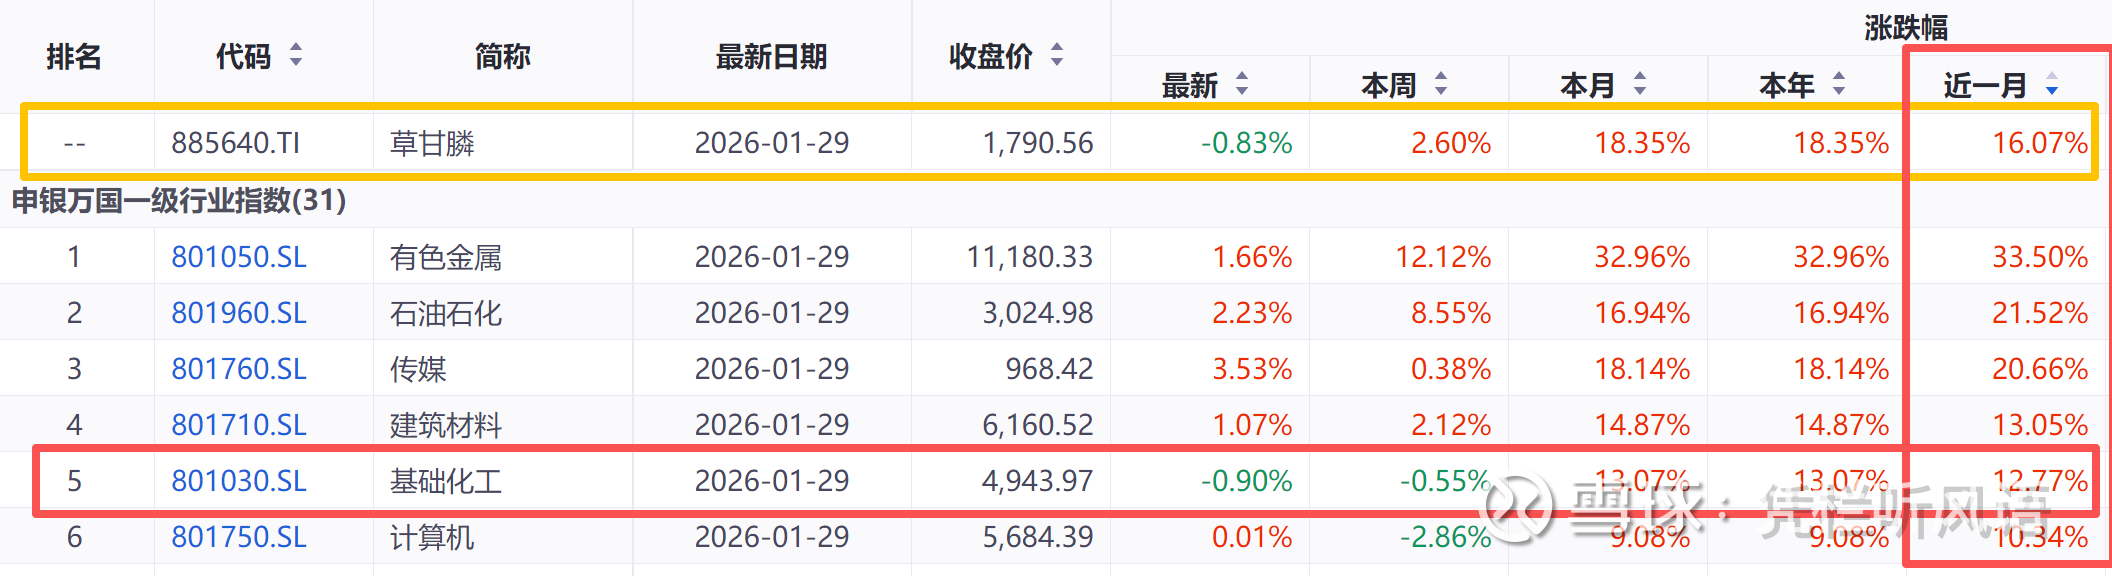
Task: Toggle sort arrows next to 本月
Action: 1640,84
